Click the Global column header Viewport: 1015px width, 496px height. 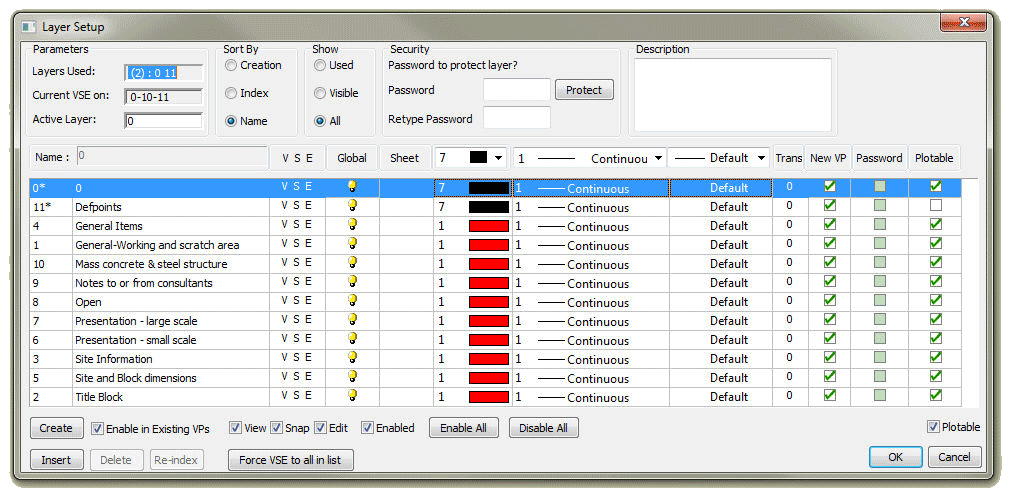(x=352, y=158)
